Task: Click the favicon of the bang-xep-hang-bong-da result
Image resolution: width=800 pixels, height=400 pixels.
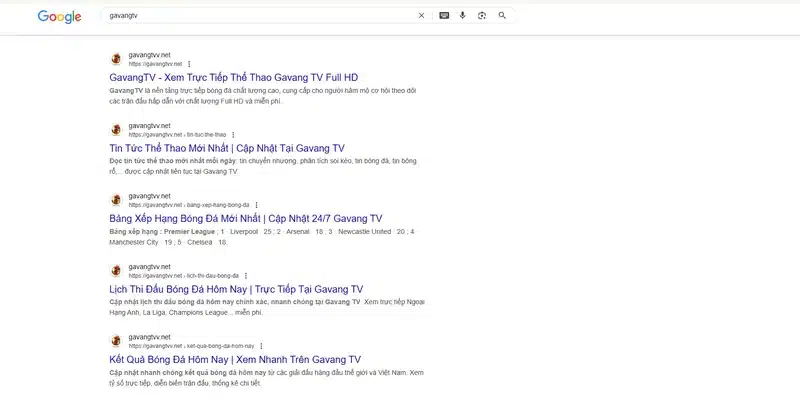Action: (x=117, y=200)
